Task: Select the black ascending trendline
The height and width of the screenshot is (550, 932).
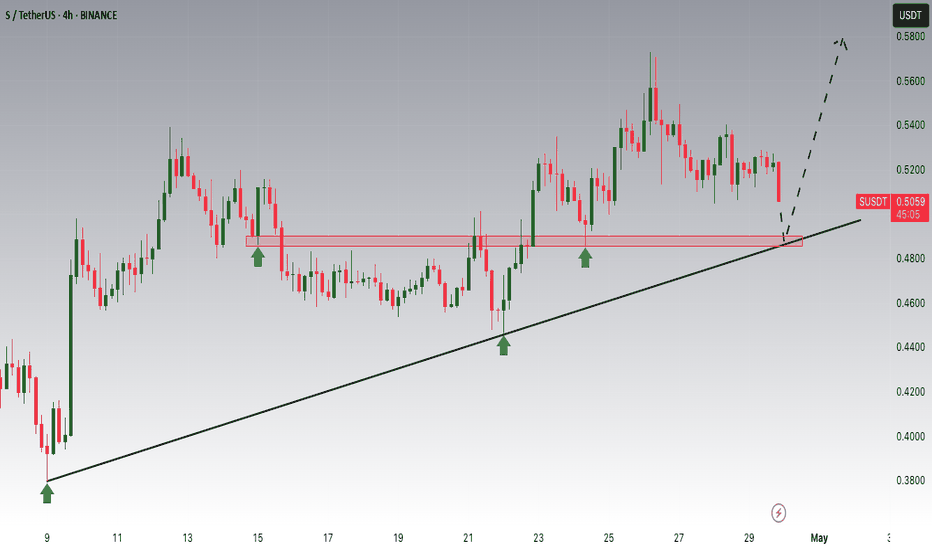Action: point(454,351)
